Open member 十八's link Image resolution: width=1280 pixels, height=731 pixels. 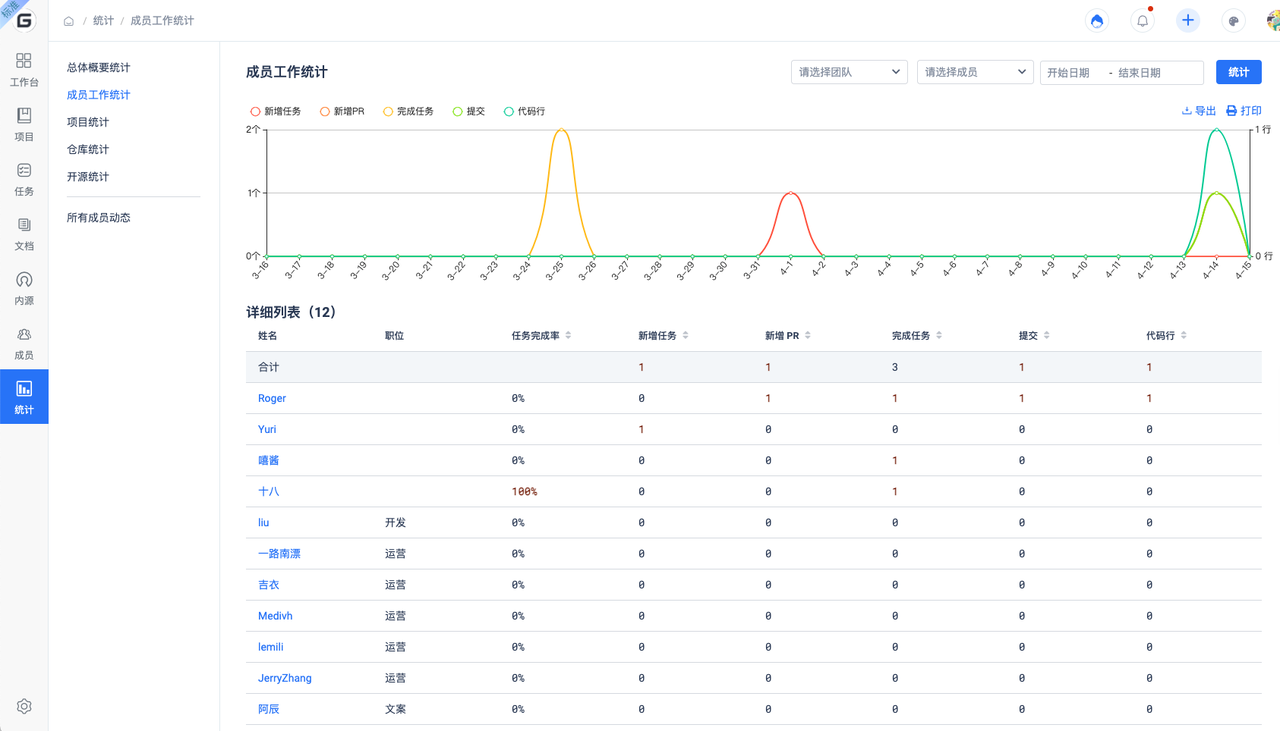269,491
